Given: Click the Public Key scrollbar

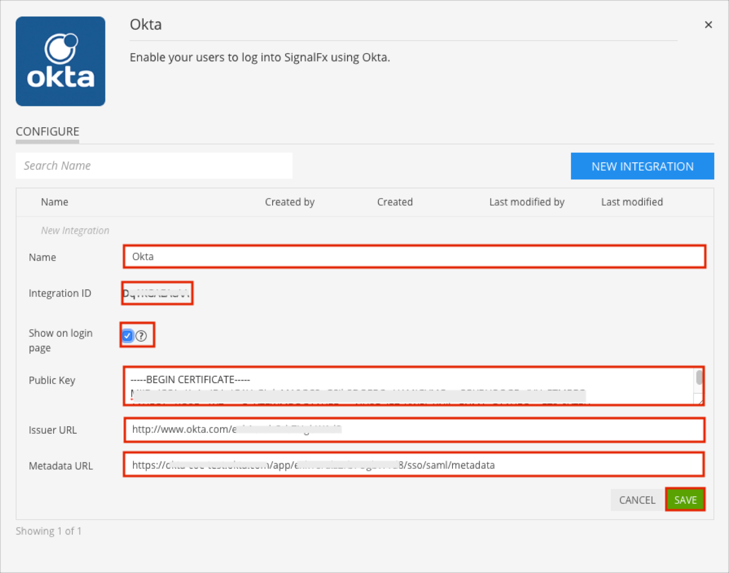Looking at the screenshot, I should 699,381.
